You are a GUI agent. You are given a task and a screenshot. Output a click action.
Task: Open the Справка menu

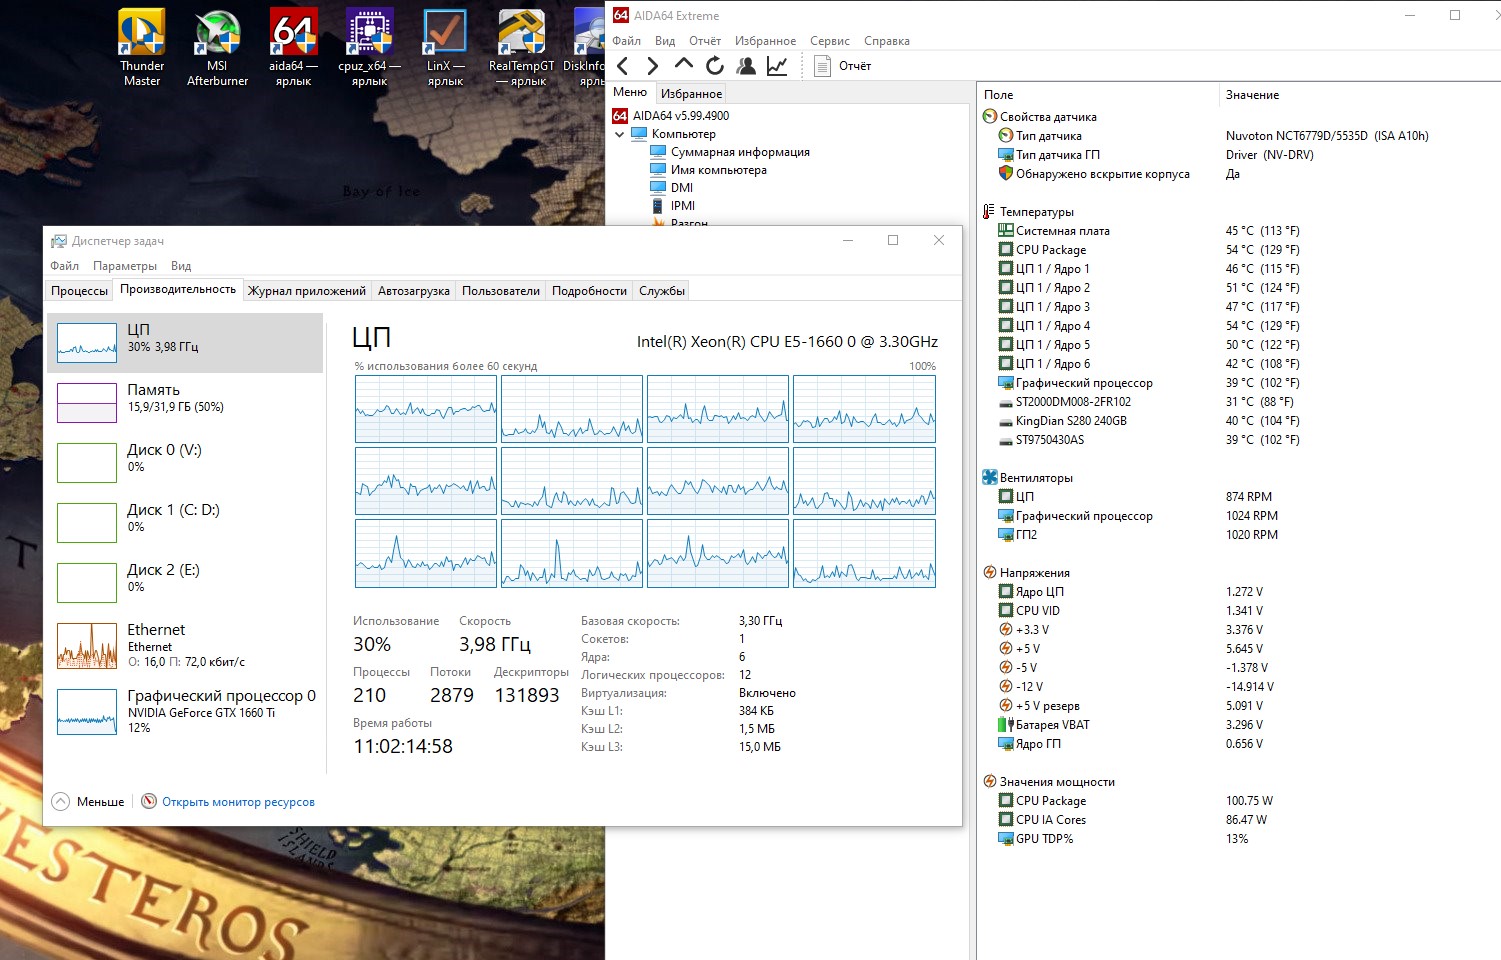[887, 41]
